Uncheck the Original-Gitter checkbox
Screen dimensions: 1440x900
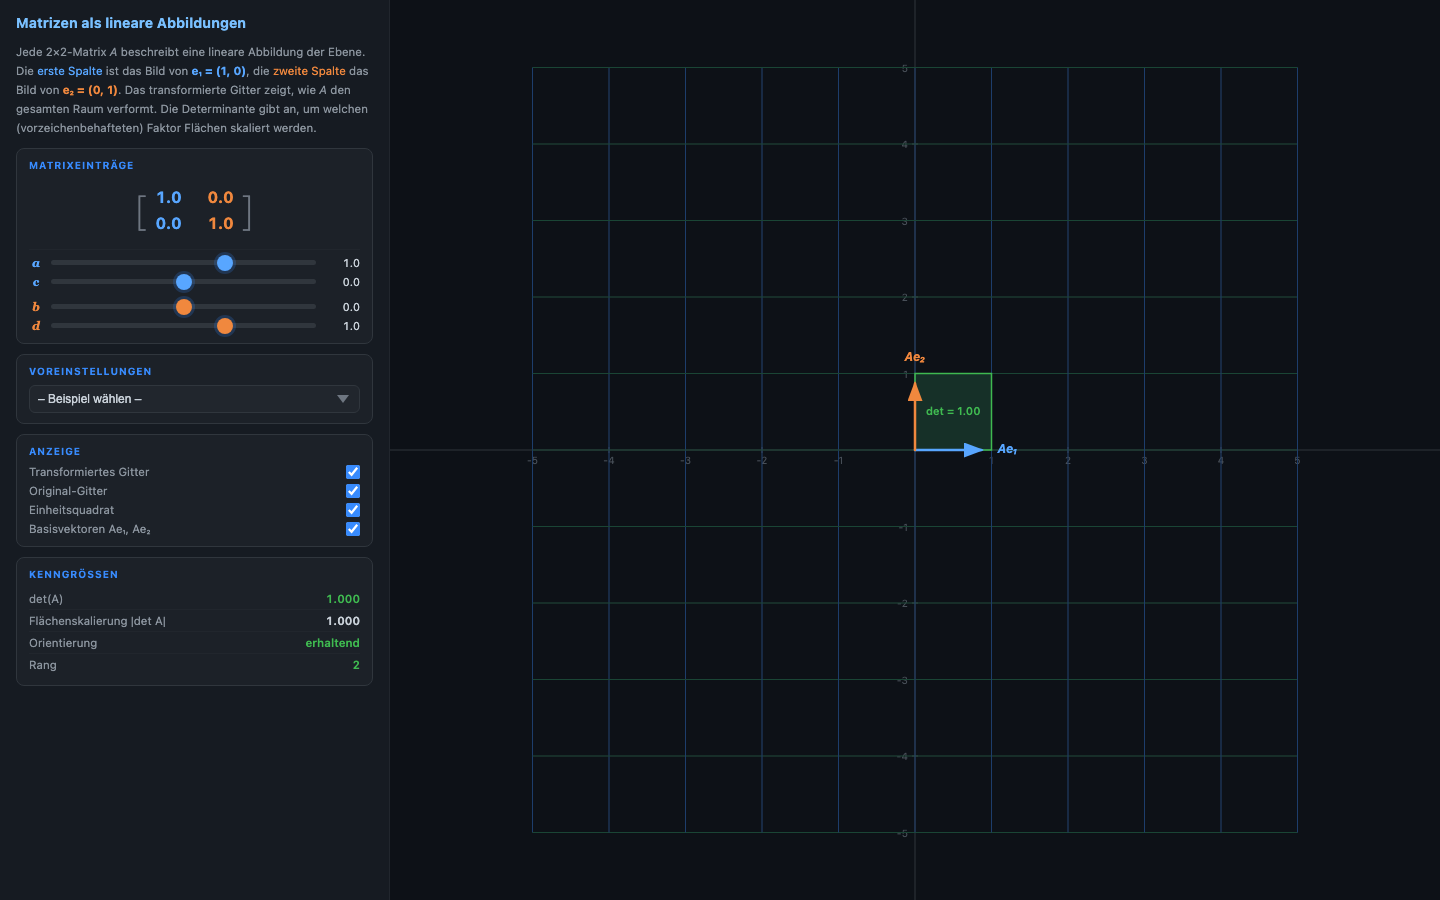coord(353,491)
